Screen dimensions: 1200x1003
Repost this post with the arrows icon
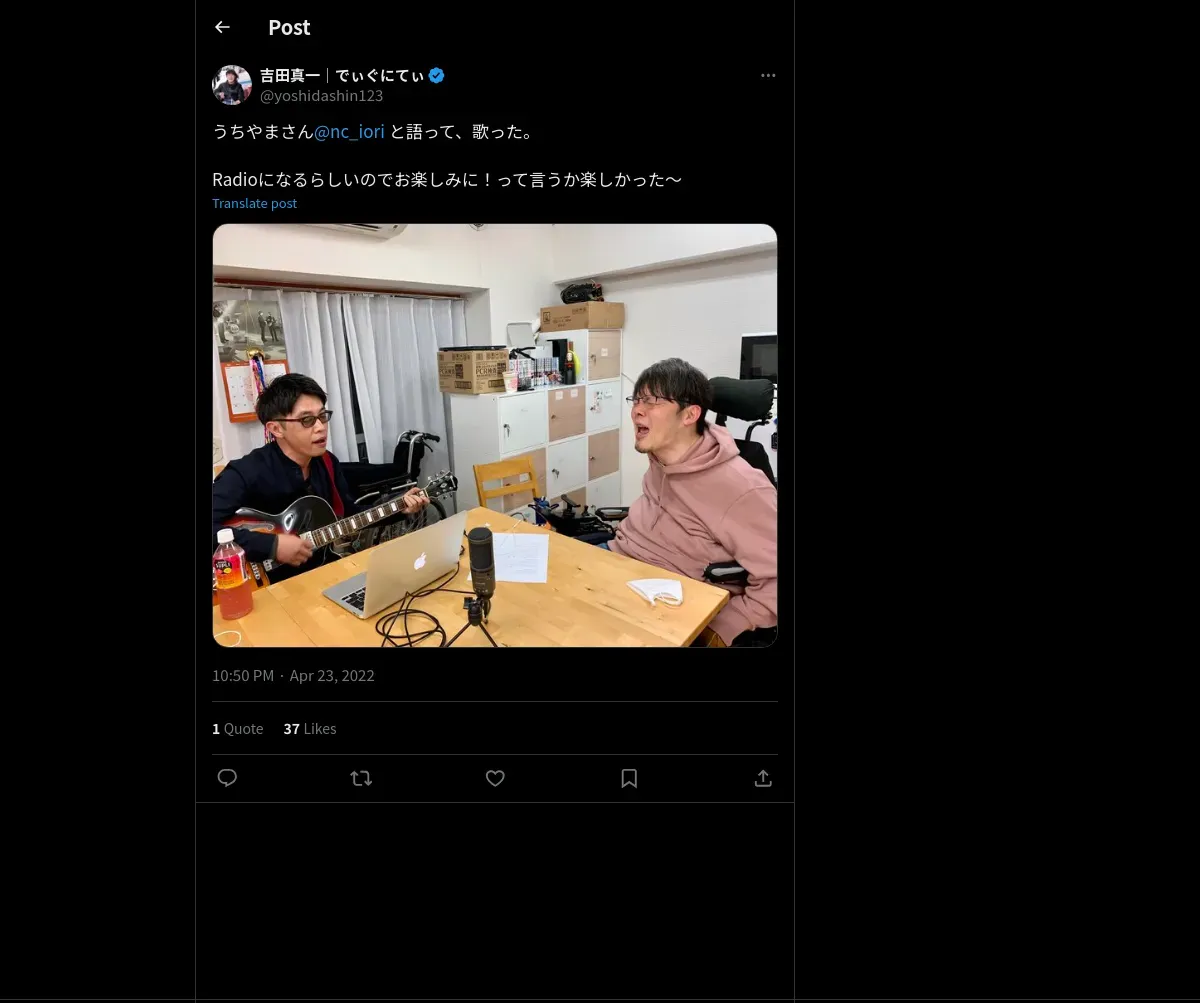pos(361,778)
